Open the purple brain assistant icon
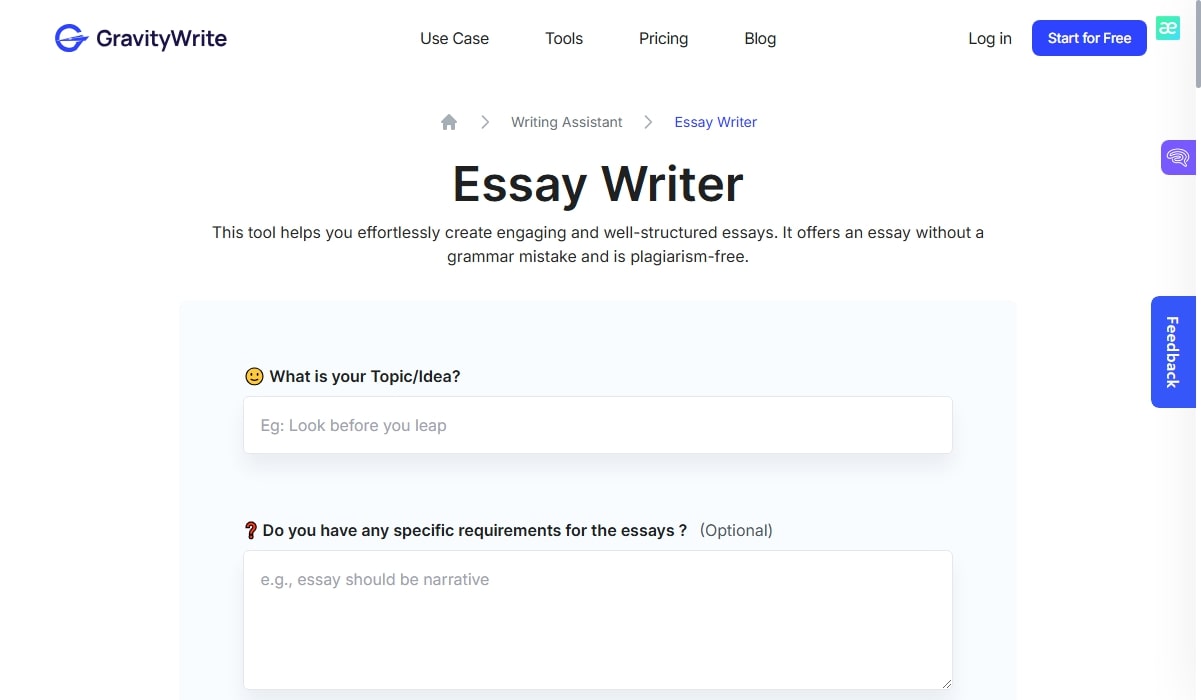 1177,157
